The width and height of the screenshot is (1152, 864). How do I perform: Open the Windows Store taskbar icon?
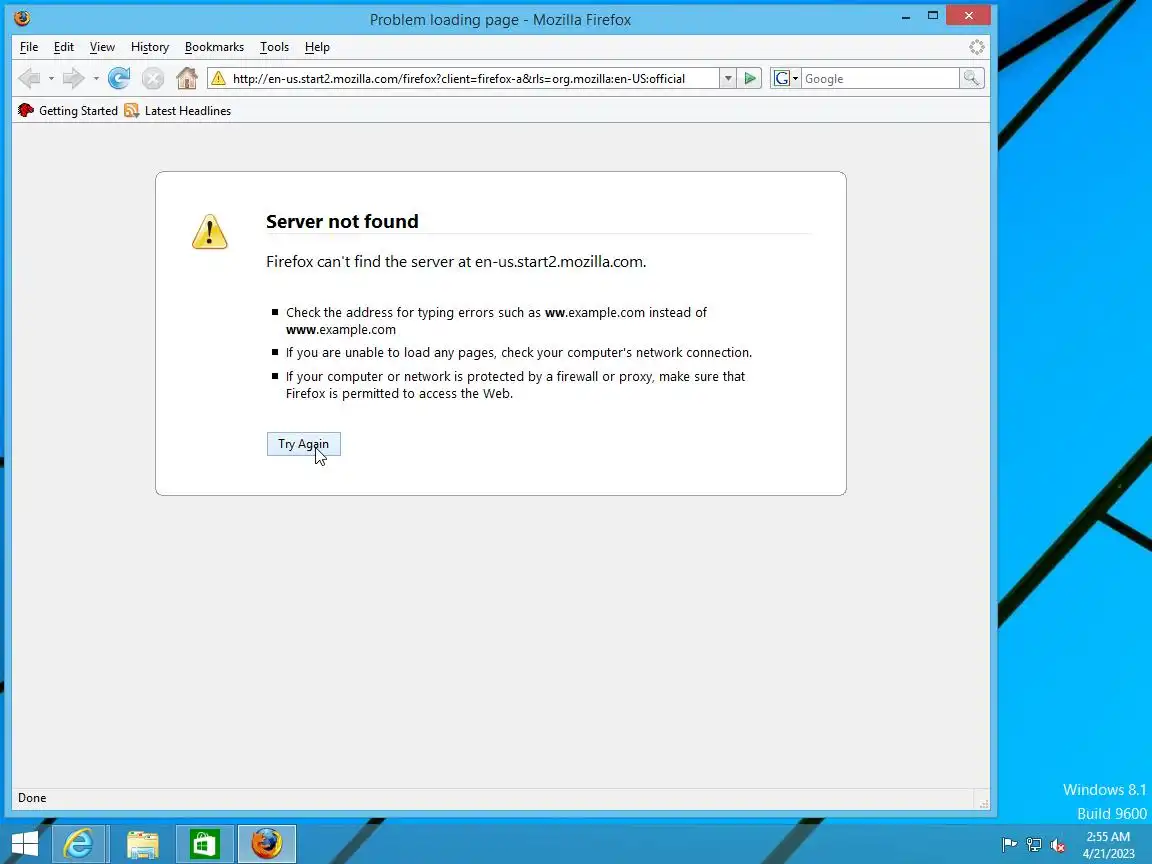tap(204, 843)
